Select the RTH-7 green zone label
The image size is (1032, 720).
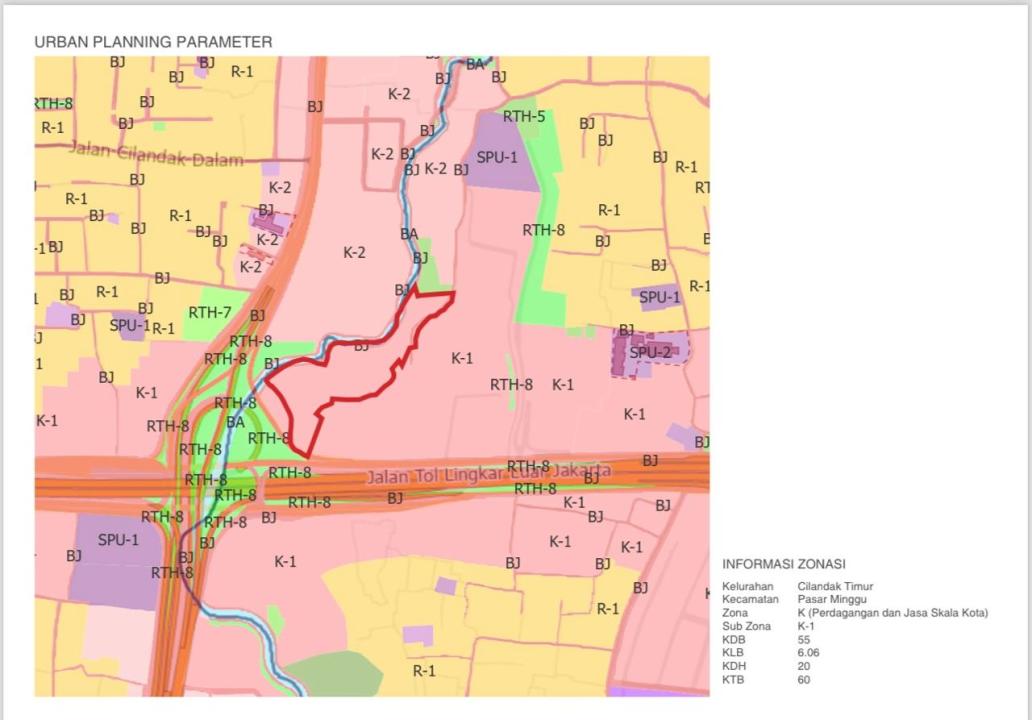coord(209,313)
